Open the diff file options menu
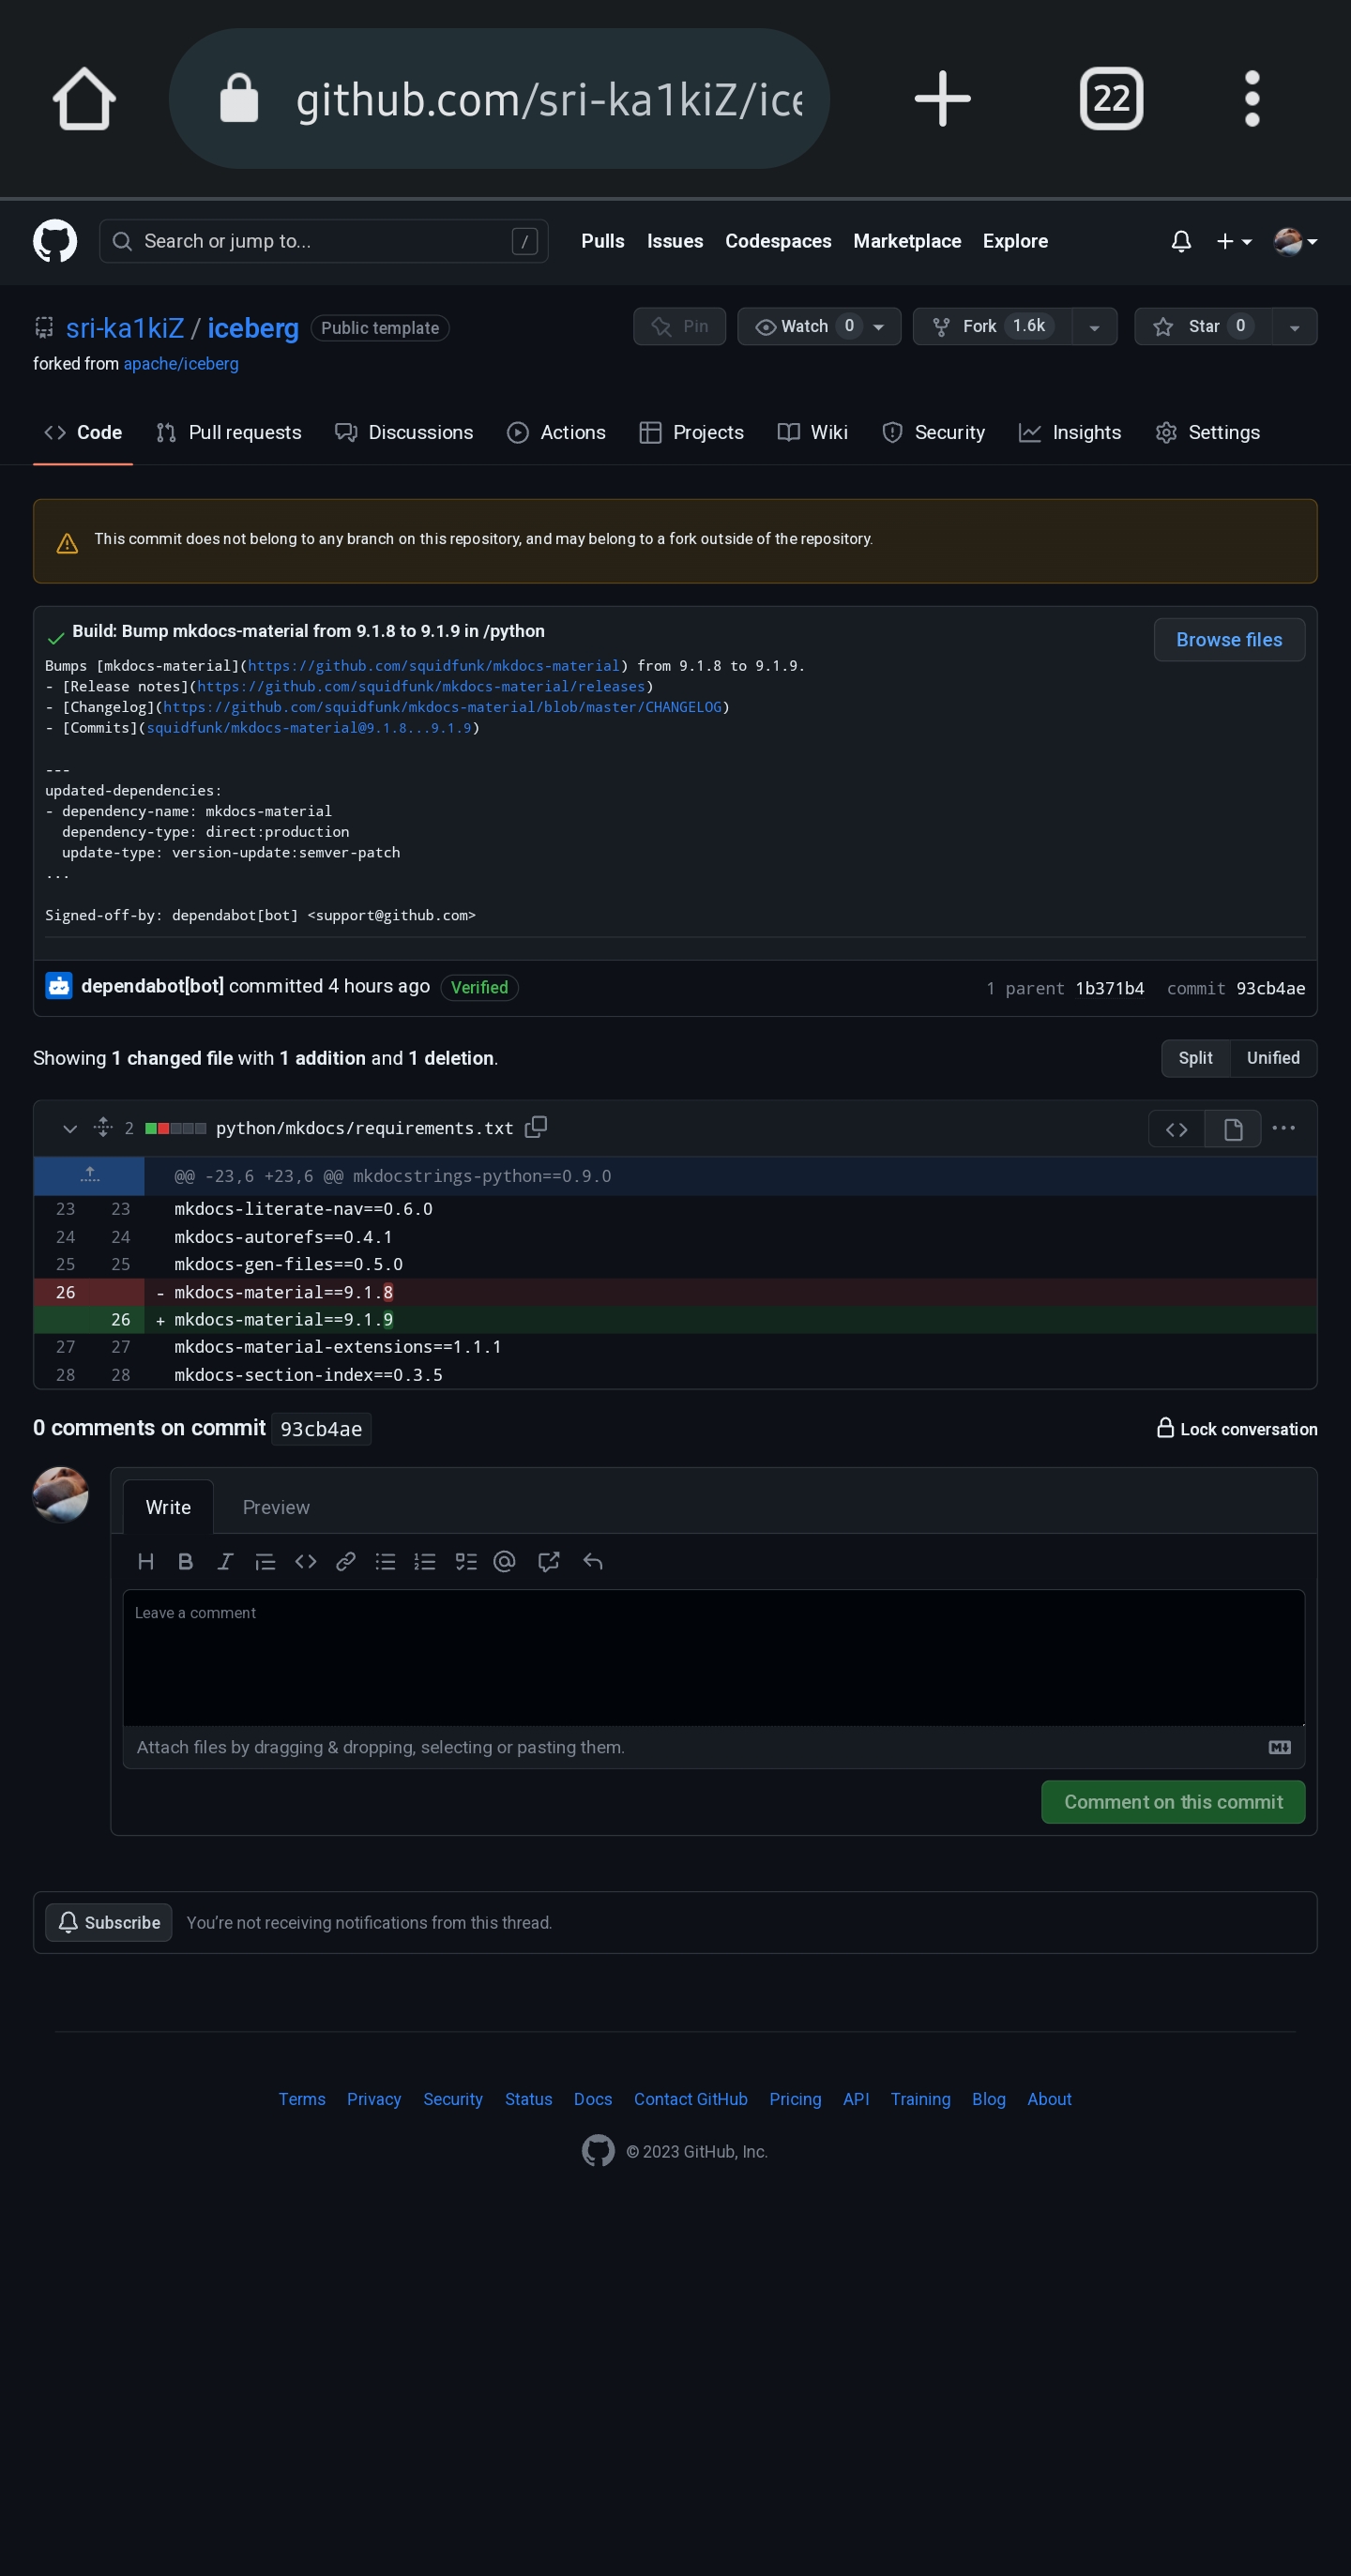 coord(1283,1128)
